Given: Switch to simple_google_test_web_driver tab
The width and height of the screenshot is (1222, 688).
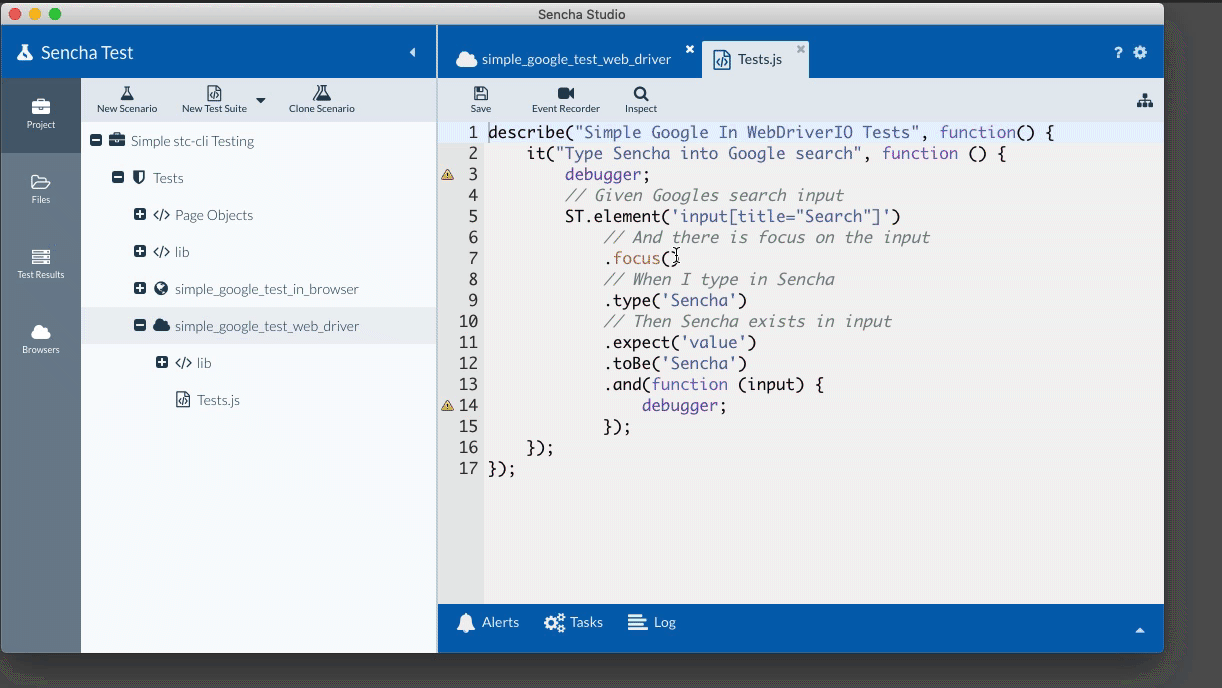Looking at the screenshot, I should click(564, 59).
